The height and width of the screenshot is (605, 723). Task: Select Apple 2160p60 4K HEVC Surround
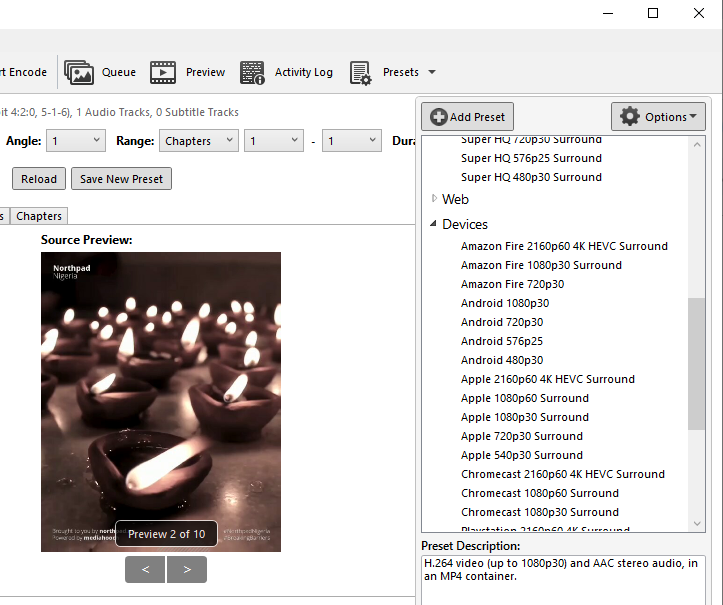coord(548,379)
